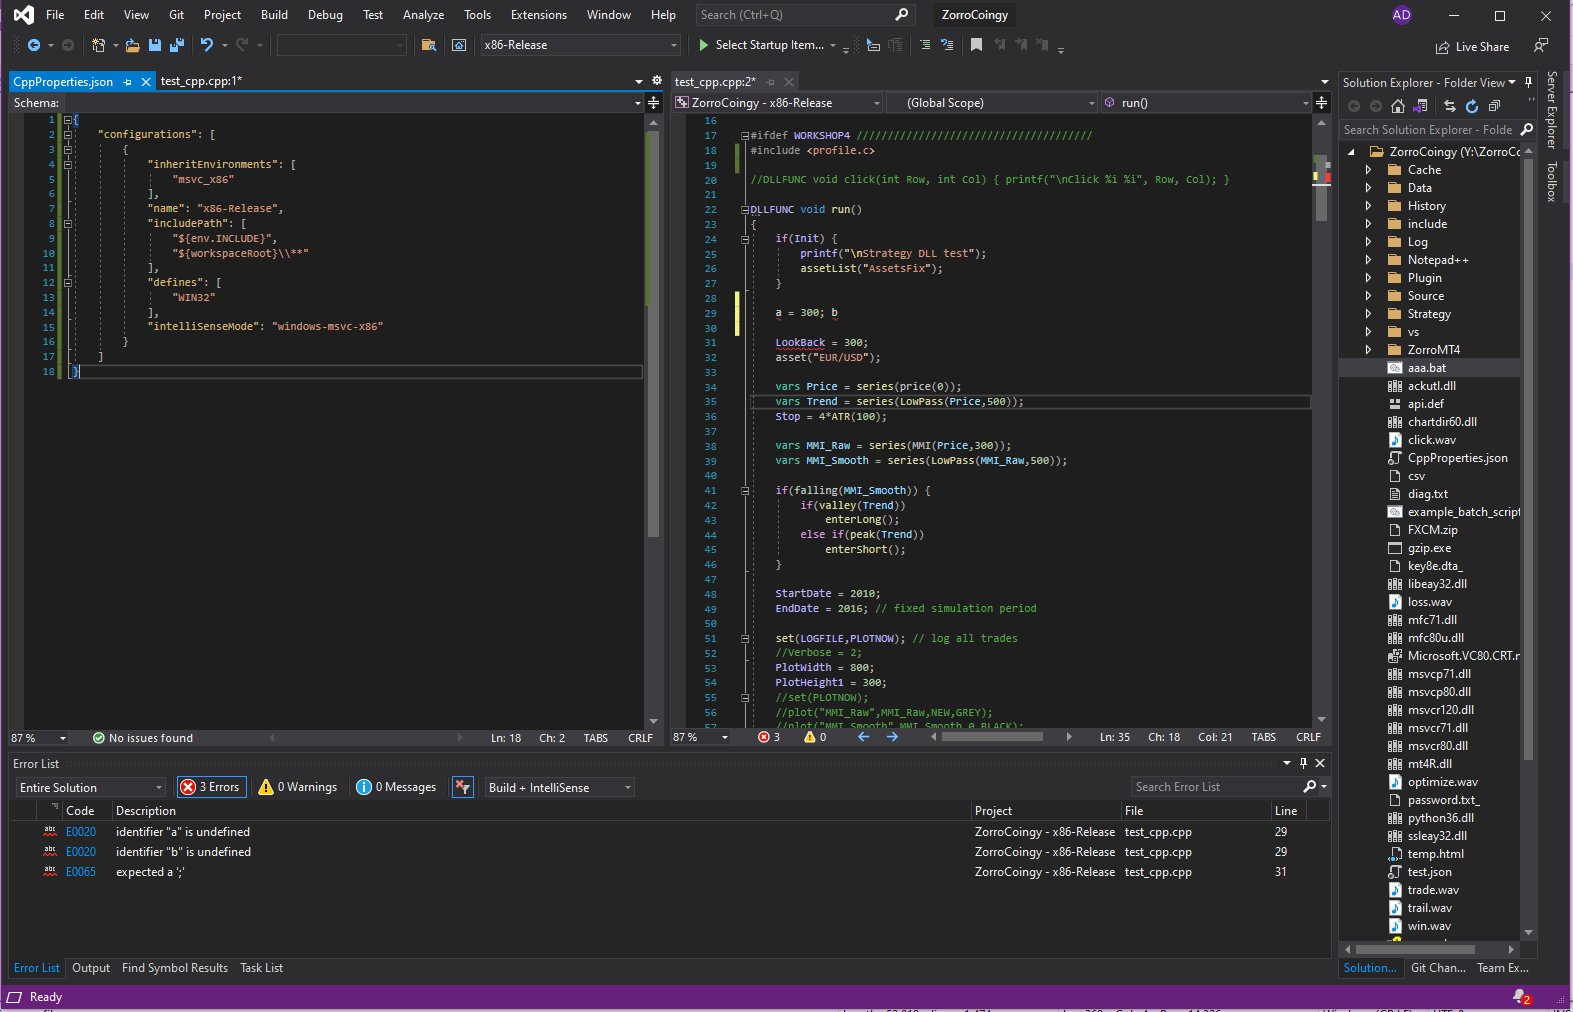Image resolution: width=1573 pixels, height=1012 pixels.
Task: Click the code editor horizontal scrollbar thumb
Action: [x=993, y=737]
